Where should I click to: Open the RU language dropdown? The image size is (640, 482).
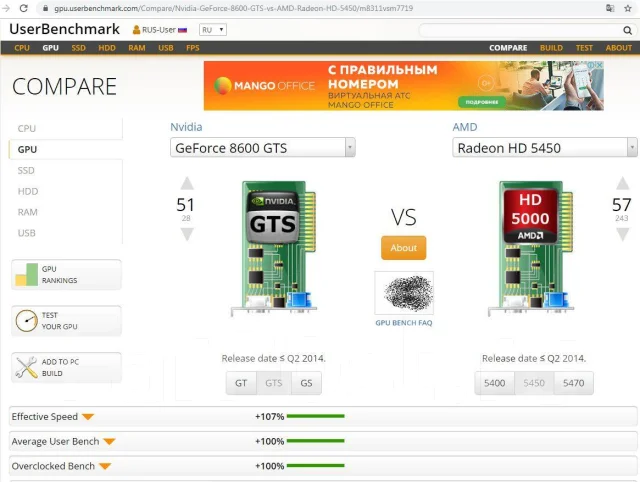[x=213, y=30]
